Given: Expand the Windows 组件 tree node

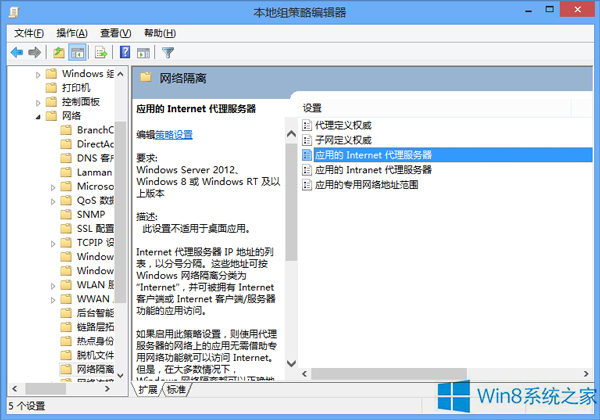Looking at the screenshot, I should coord(38,75).
